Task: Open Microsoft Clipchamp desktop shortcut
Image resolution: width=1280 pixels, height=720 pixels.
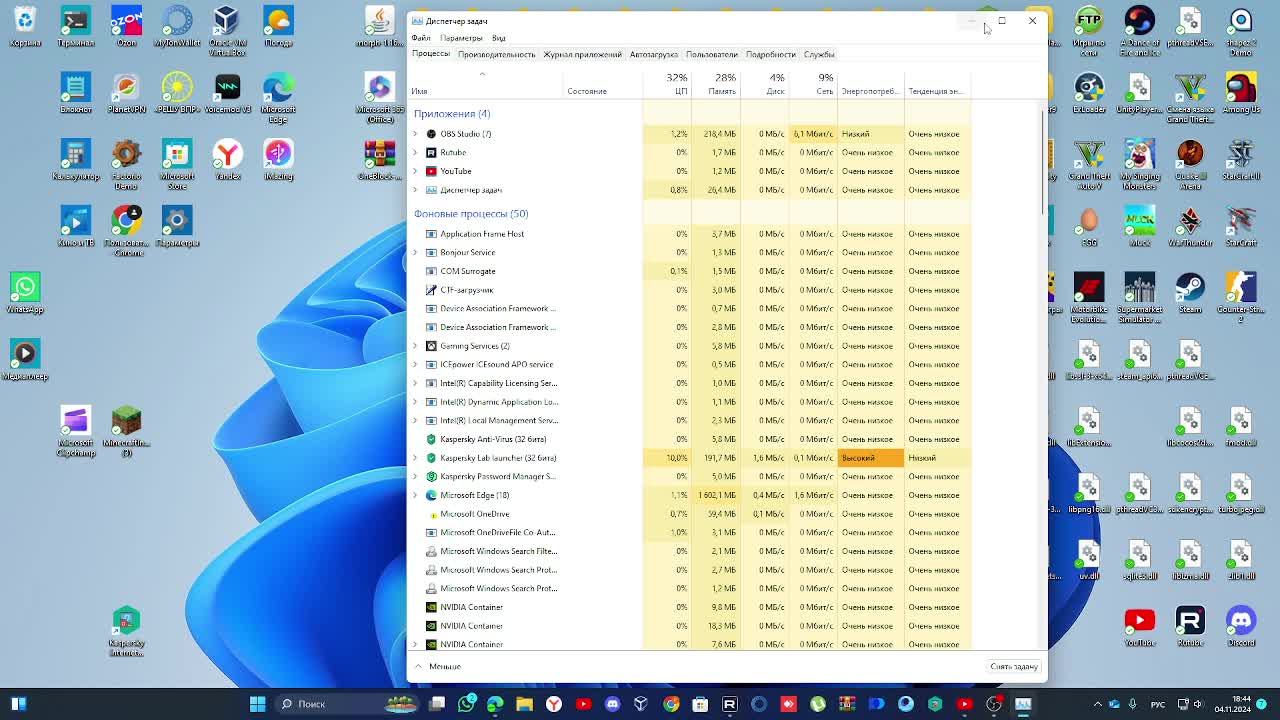Action: (x=76, y=430)
